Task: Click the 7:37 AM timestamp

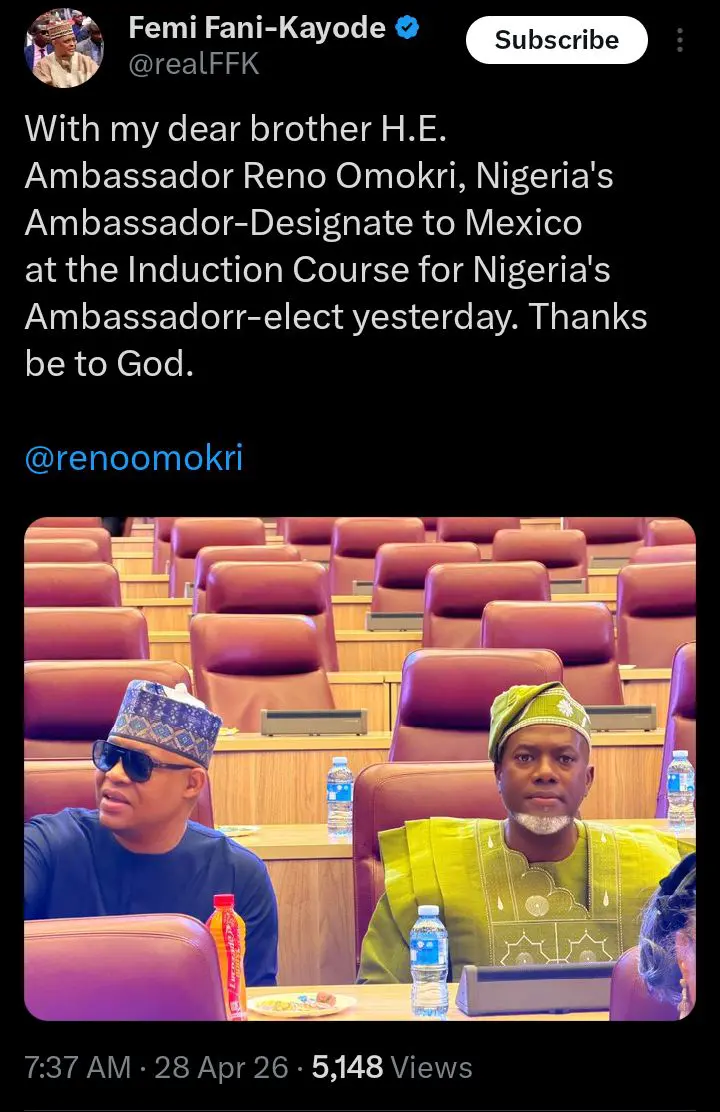Action: [x=77, y=1067]
